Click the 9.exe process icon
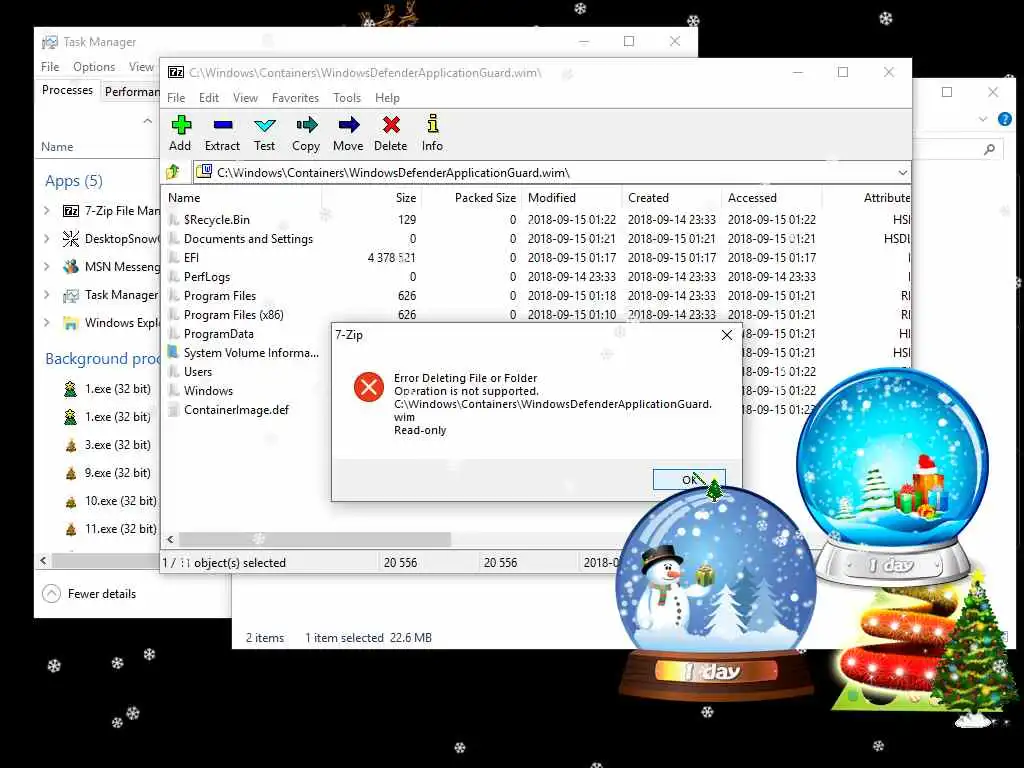1024x768 pixels. coord(71,473)
